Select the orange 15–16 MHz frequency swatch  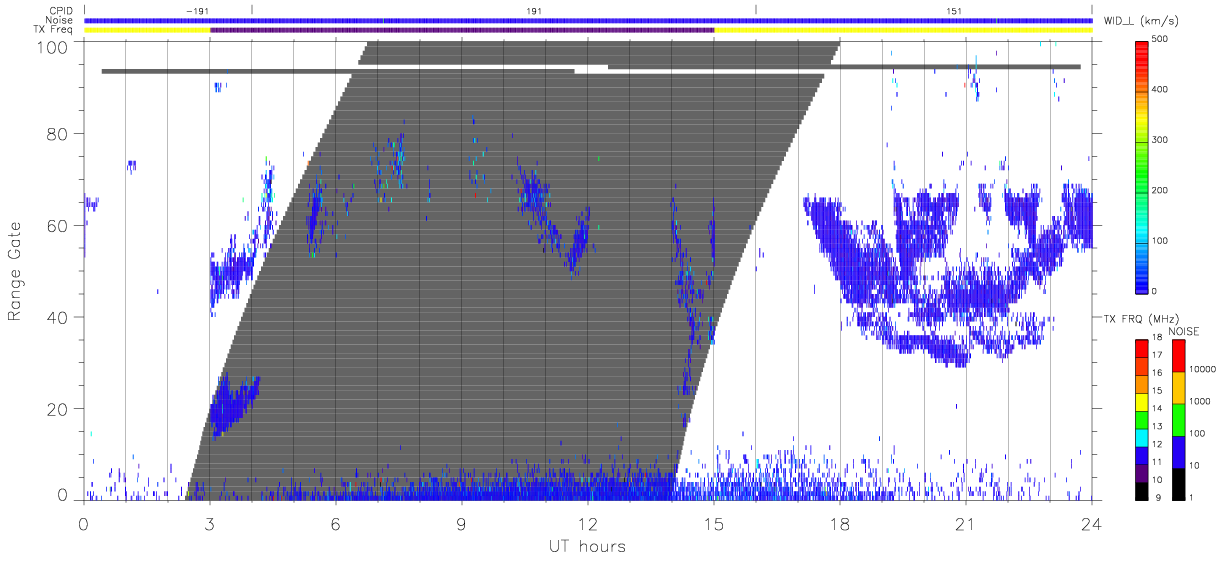coord(1141,383)
